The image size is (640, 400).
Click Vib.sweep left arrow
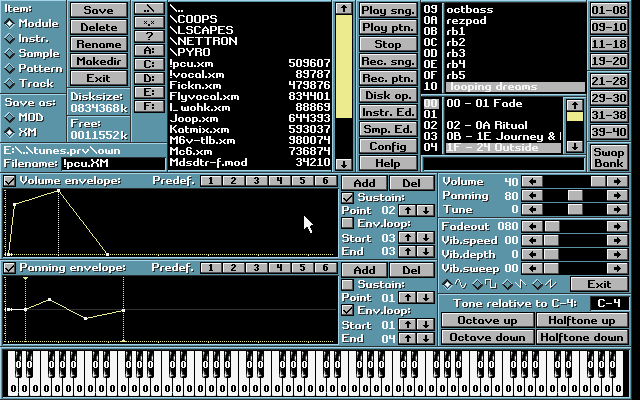point(532,268)
